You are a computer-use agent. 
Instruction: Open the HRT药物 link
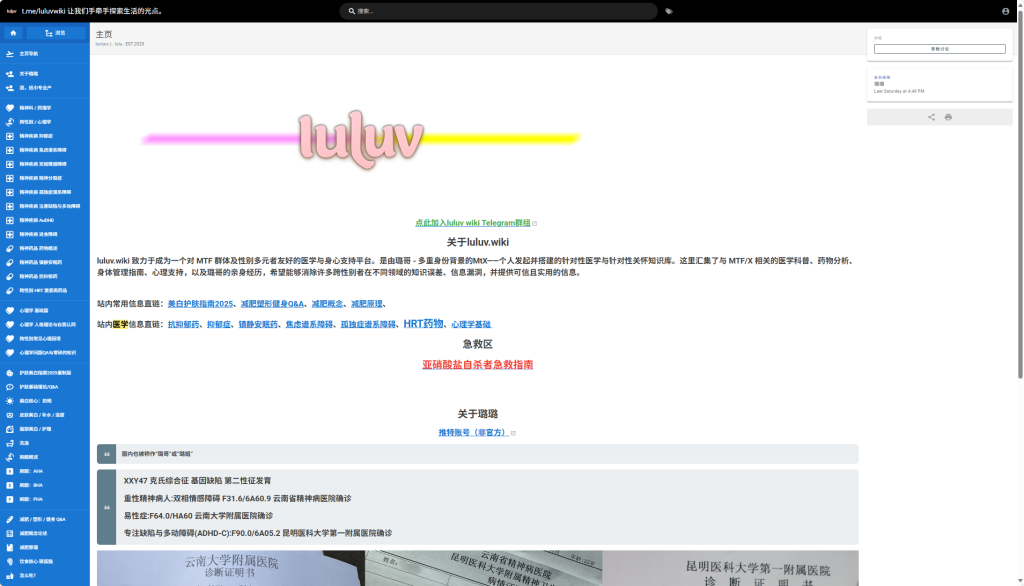(422, 324)
